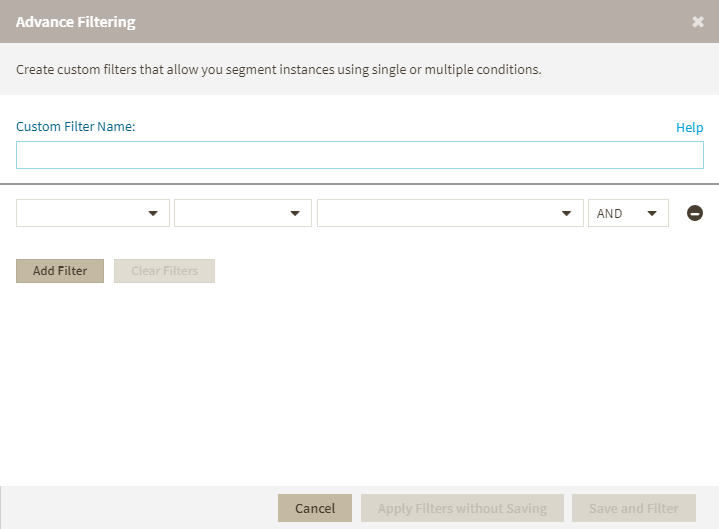
Task: Click the Save and Filter button
Action: pos(634,508)
